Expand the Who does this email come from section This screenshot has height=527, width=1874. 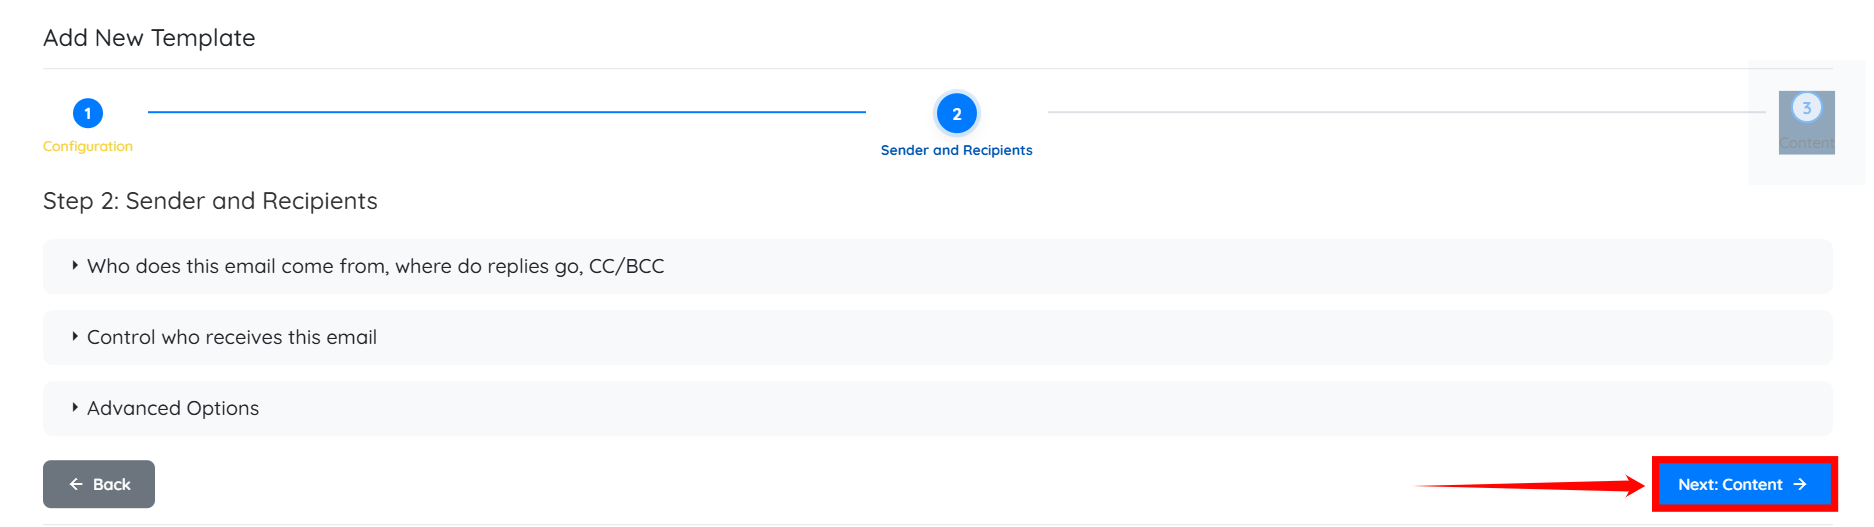point(375,266)
